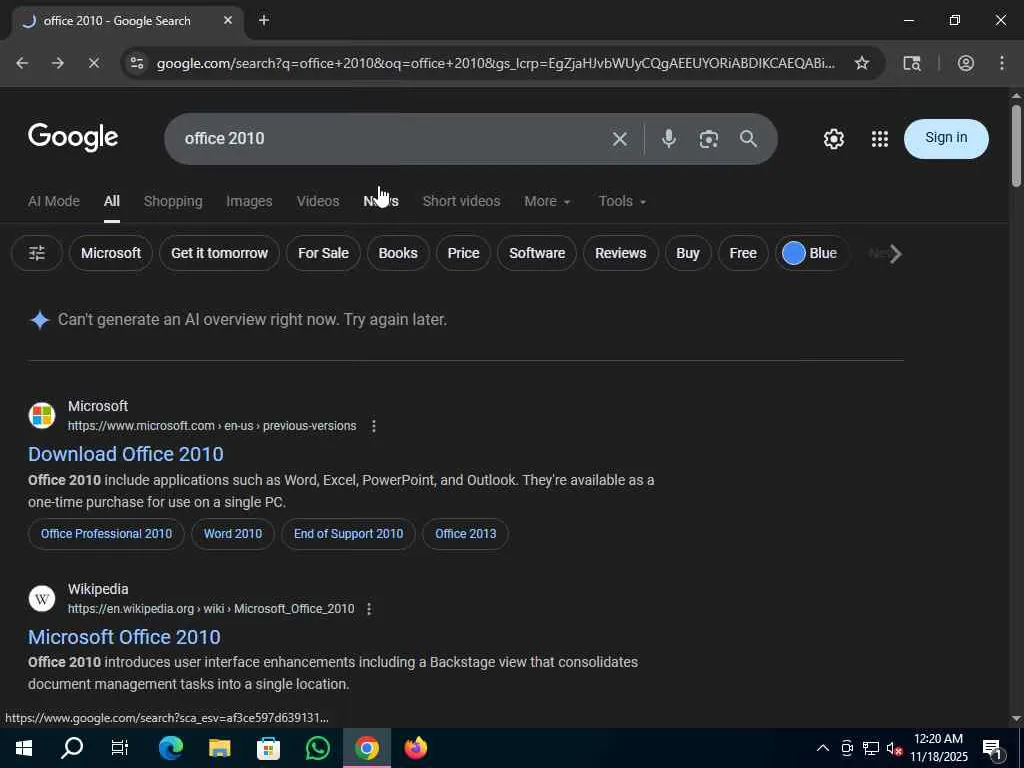Open options for Wikipedia result
The image size is (1024, 768).
(x=369, y=609)
